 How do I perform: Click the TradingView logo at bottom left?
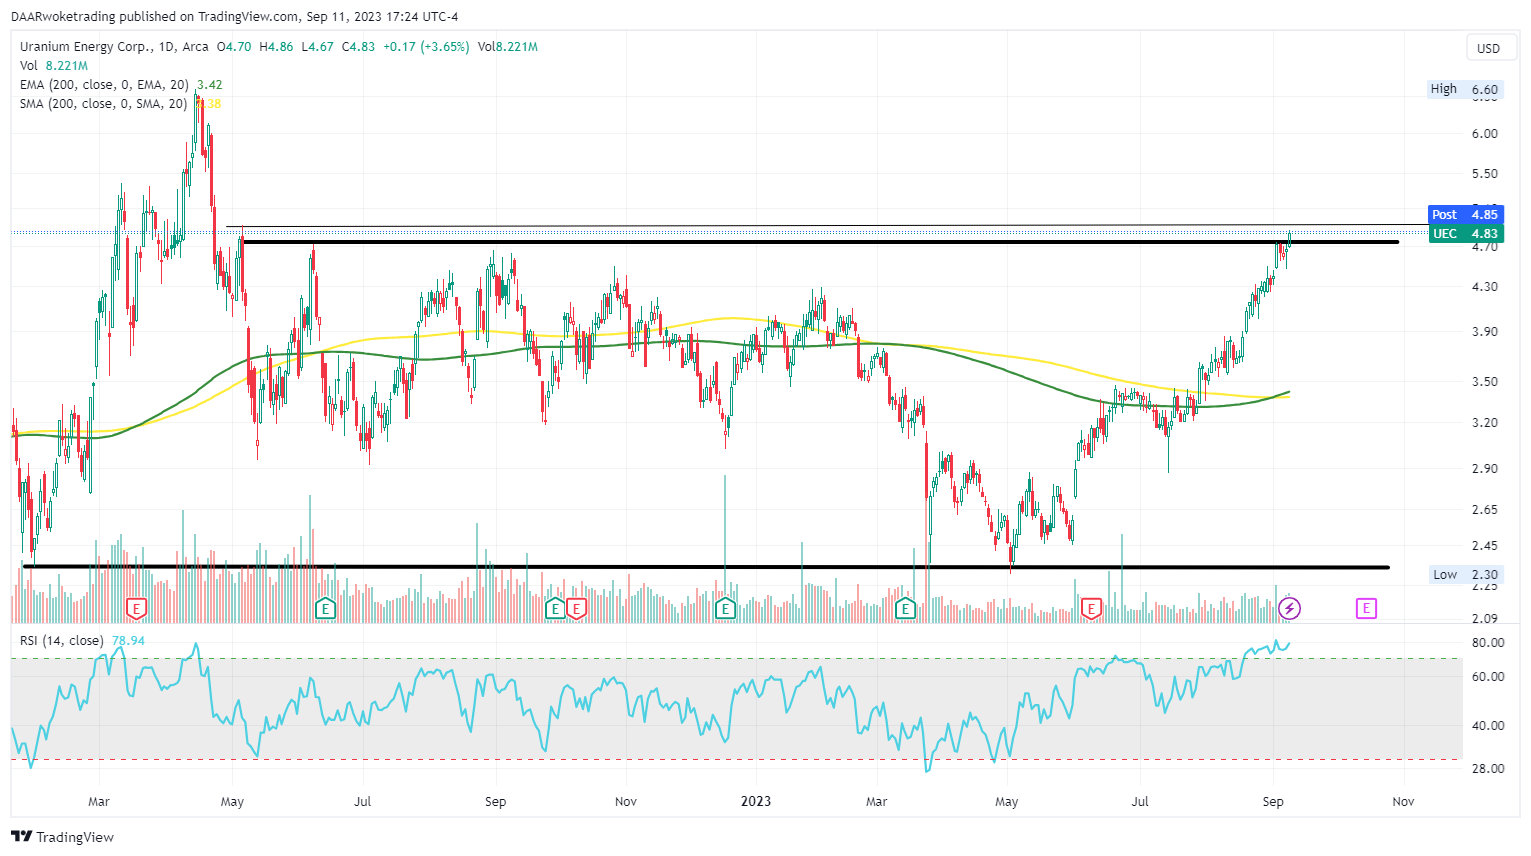pos(63,837)
